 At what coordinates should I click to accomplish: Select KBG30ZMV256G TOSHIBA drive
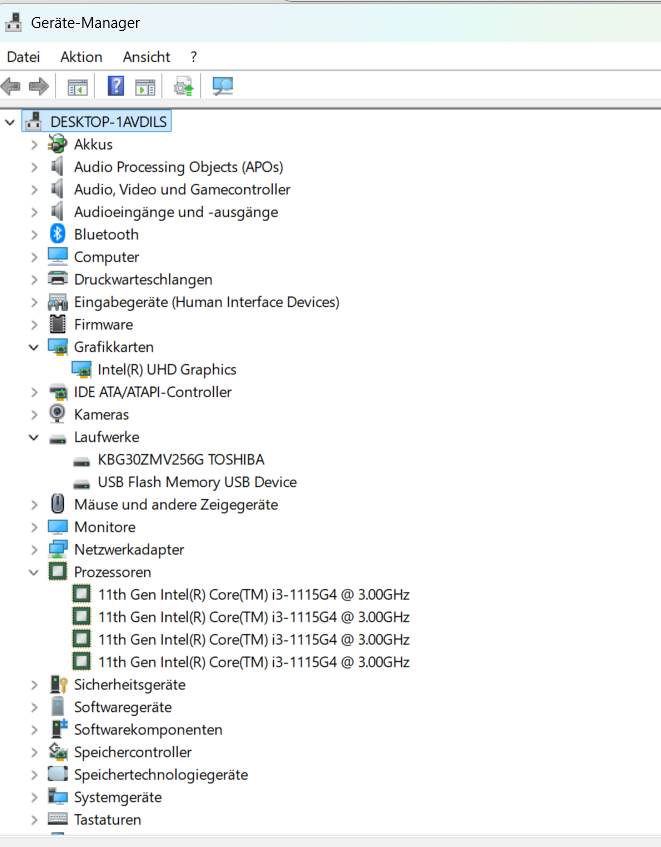coord(181,459)
